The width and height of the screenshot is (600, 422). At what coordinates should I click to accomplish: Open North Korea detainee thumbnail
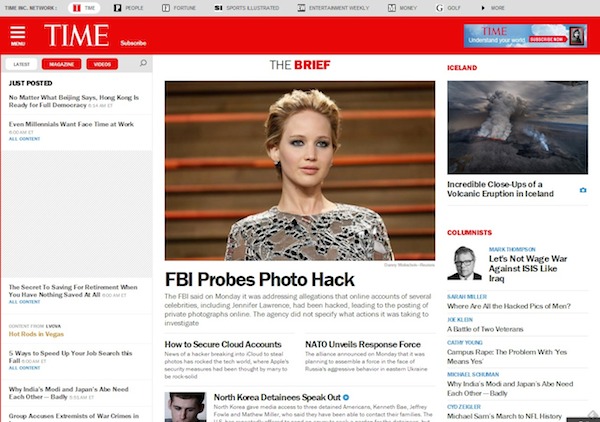click(x=185, y=407)
